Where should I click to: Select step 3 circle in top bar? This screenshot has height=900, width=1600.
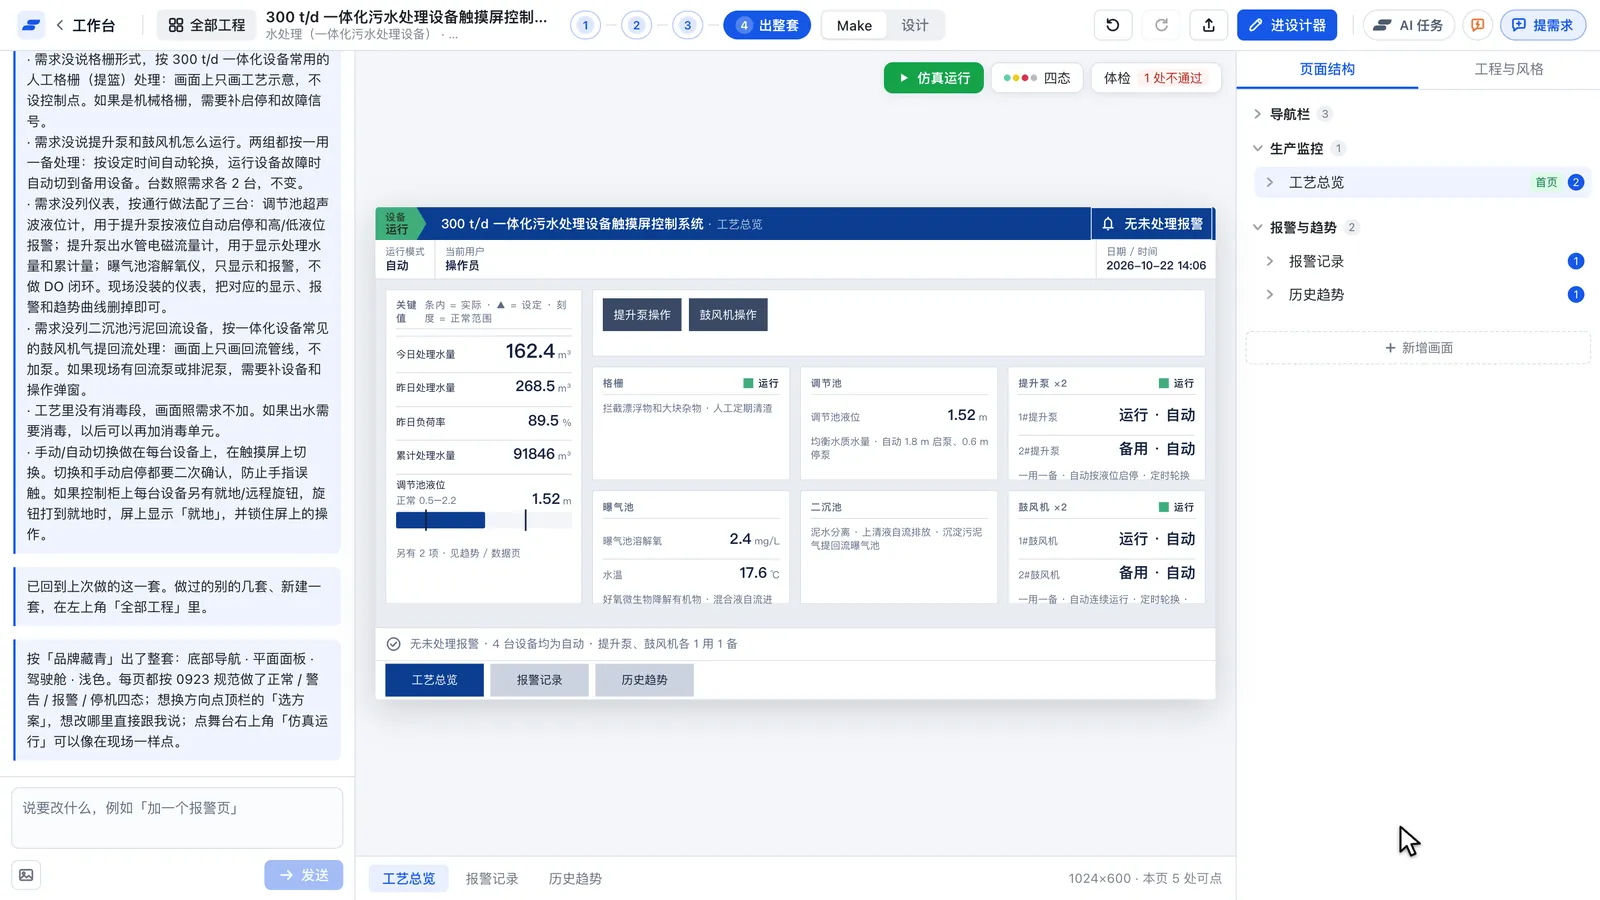pos(687,25)
